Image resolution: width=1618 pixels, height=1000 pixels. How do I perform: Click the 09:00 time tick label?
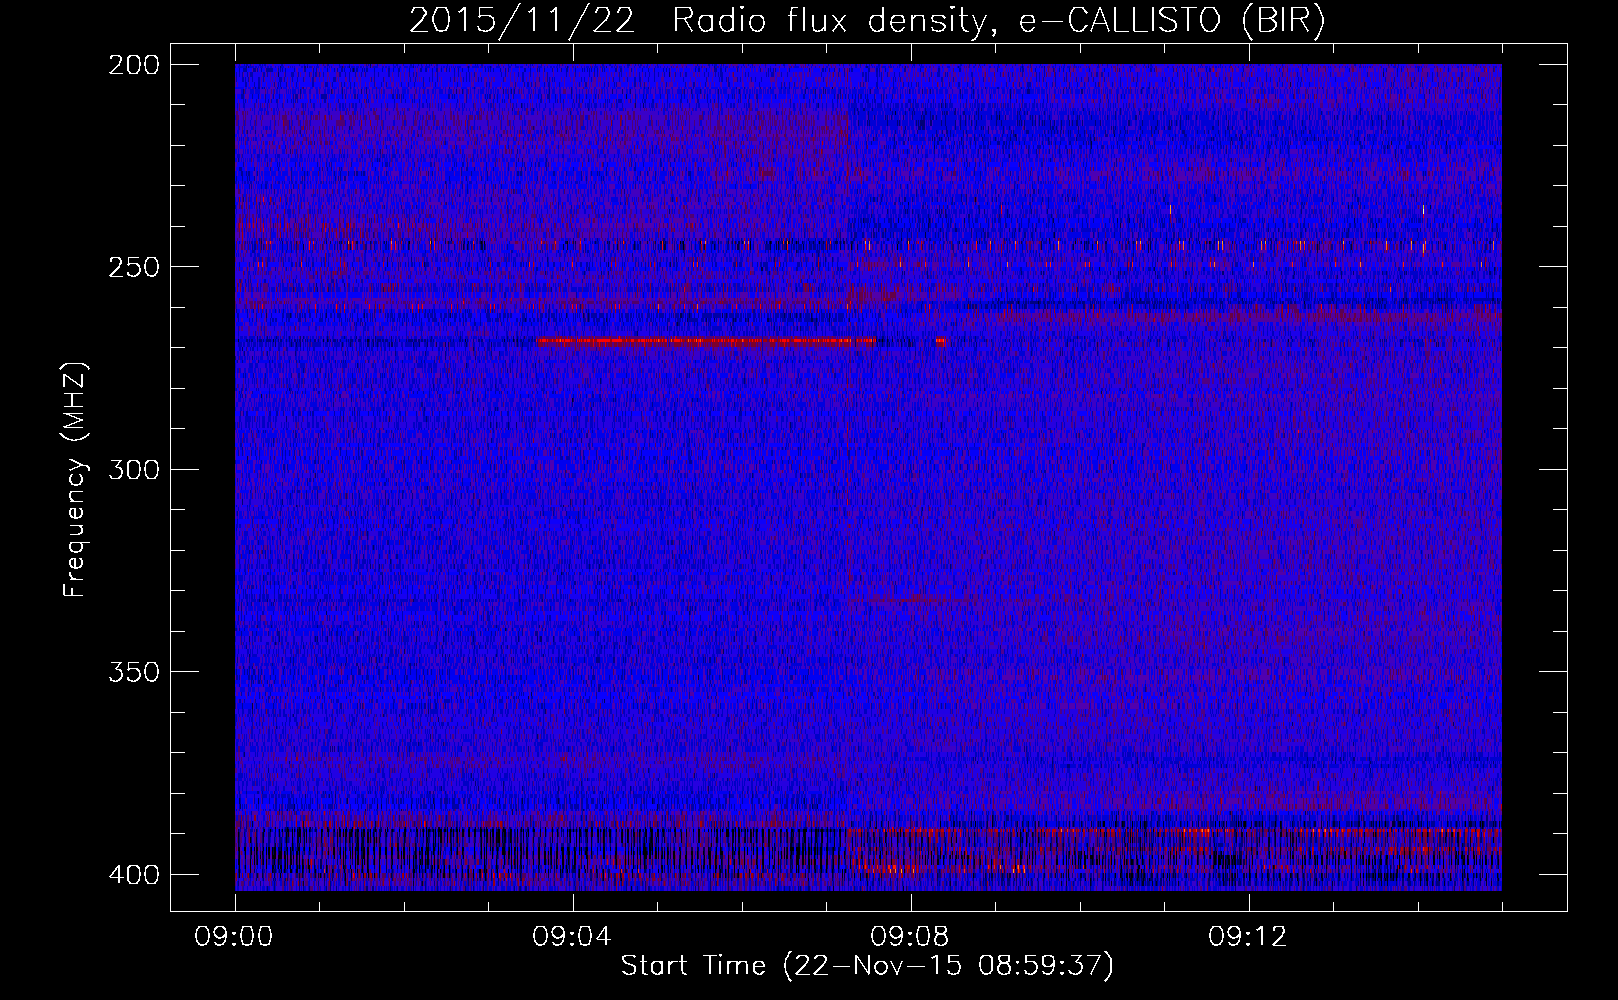(x=234, y=937)
